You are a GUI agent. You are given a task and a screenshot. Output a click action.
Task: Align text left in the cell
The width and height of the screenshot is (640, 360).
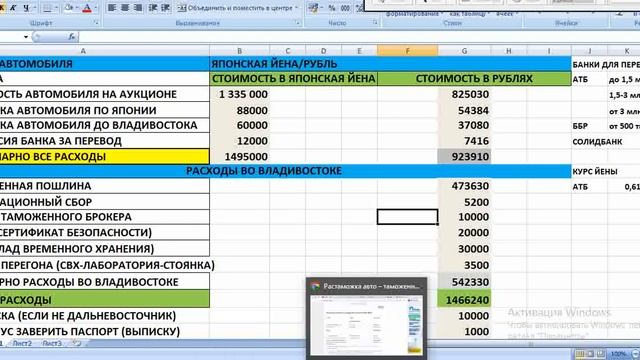tap(111, 8)
